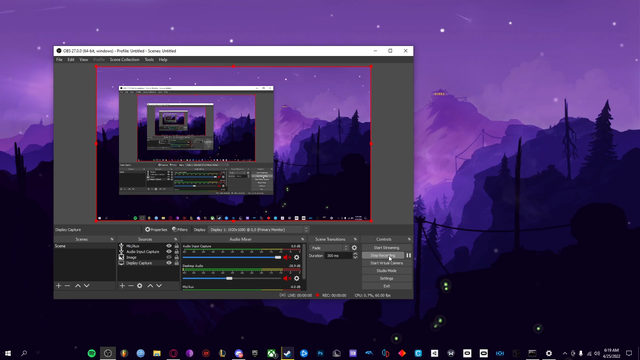640x360 pixels.
Task: Remove selected source with the minus icon
Action: 131,286
